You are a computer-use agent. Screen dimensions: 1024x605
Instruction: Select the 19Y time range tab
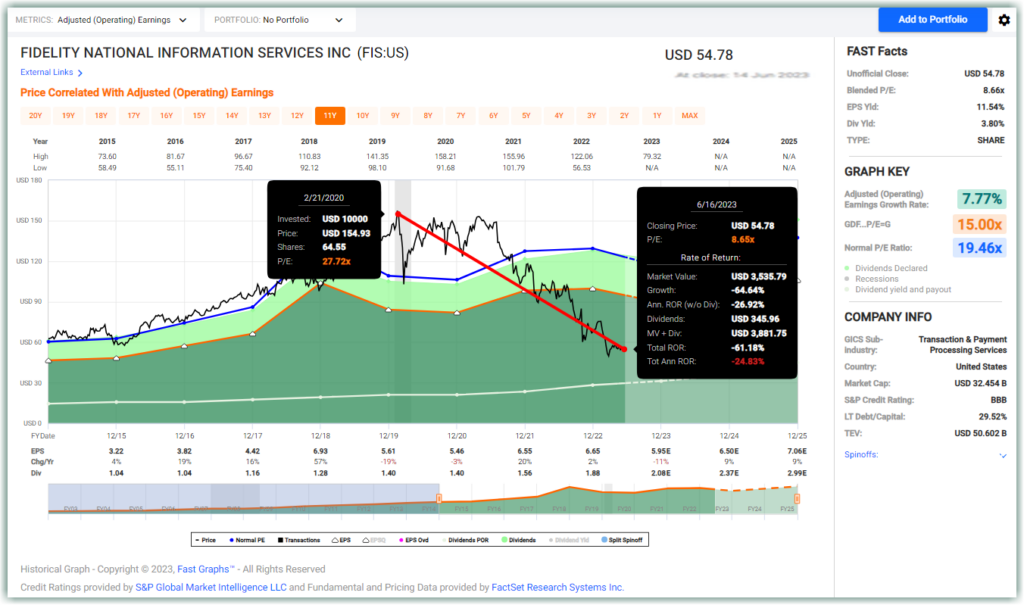point(68,116)
